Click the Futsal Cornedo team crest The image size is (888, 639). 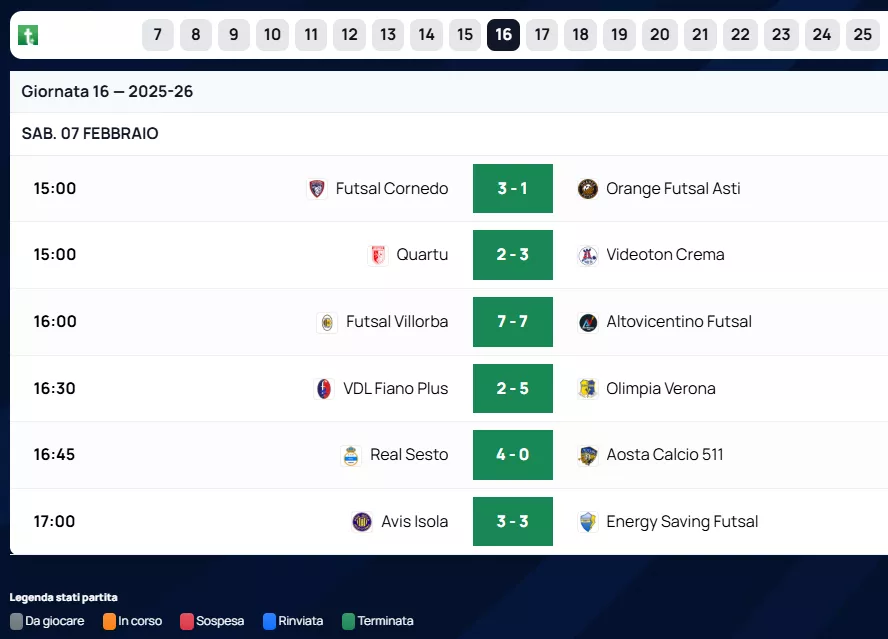click(x=317, y=189)
